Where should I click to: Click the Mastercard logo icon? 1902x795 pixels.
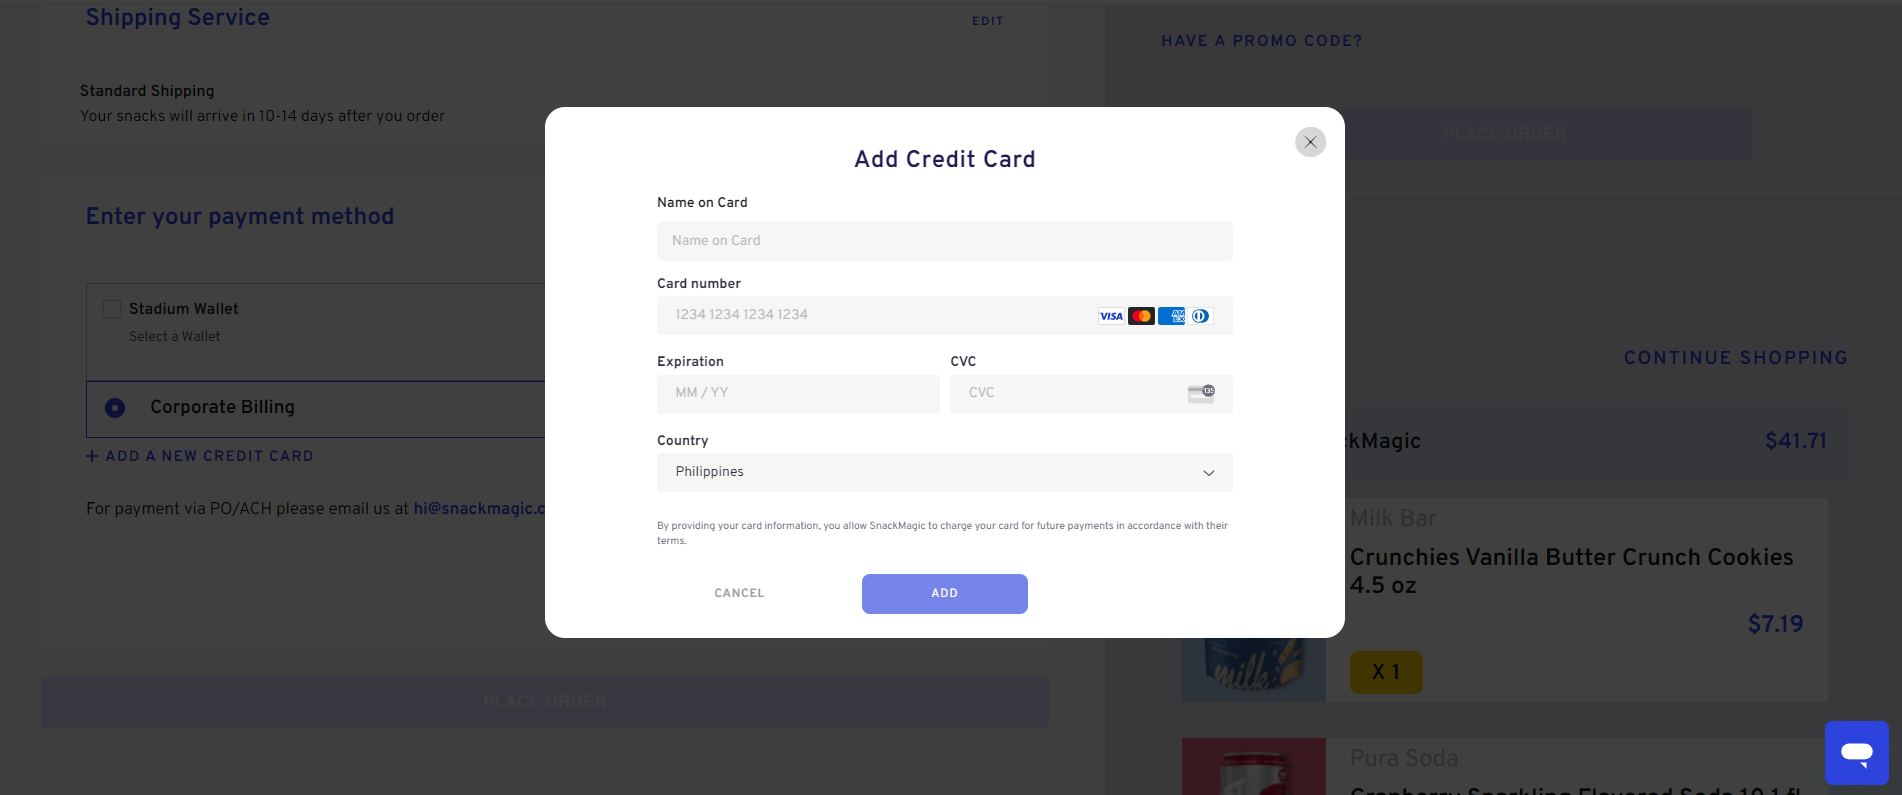click(1141, 316)
